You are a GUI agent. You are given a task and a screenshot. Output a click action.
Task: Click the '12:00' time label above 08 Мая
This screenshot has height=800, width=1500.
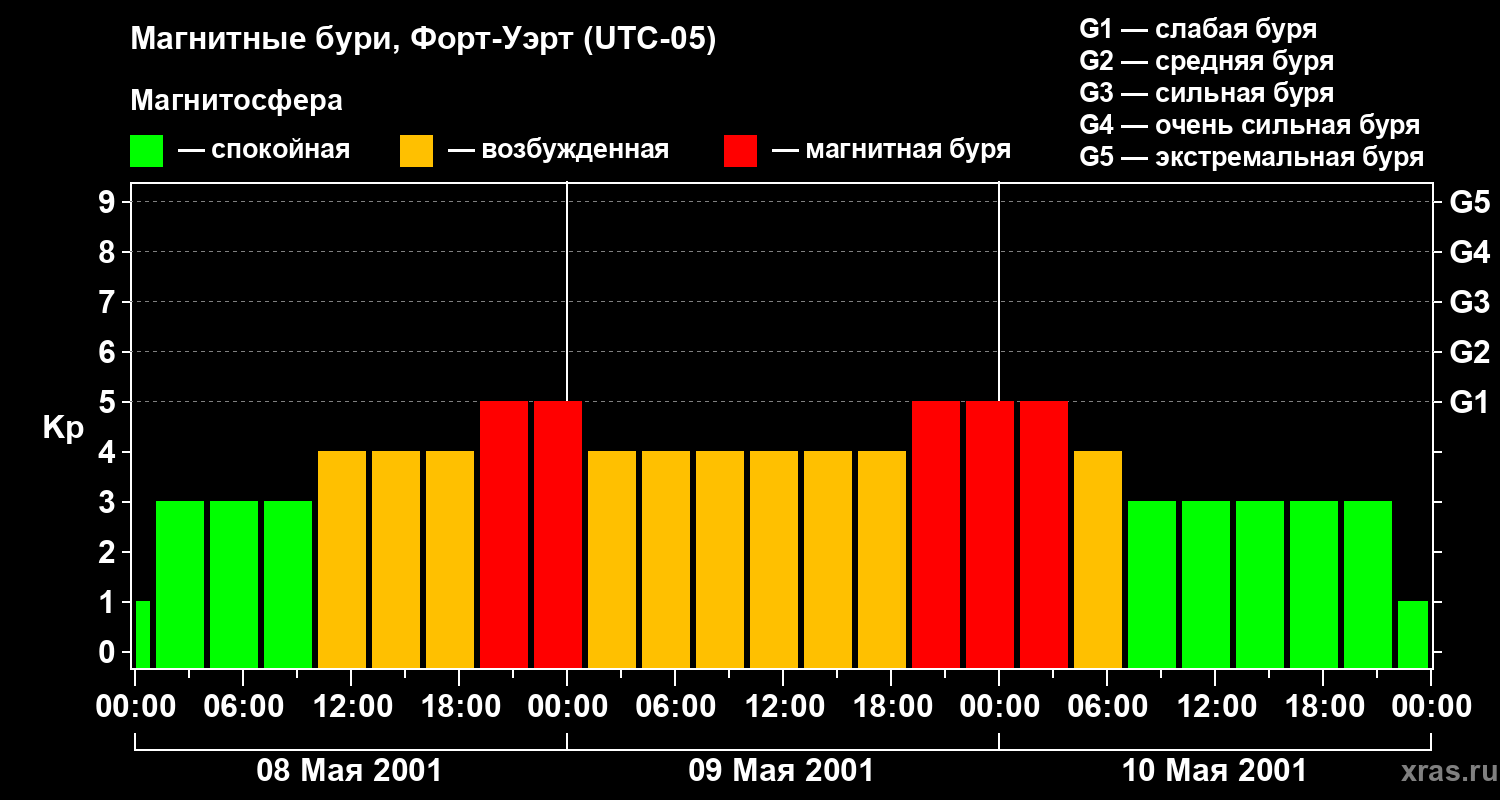coord(351,706)
